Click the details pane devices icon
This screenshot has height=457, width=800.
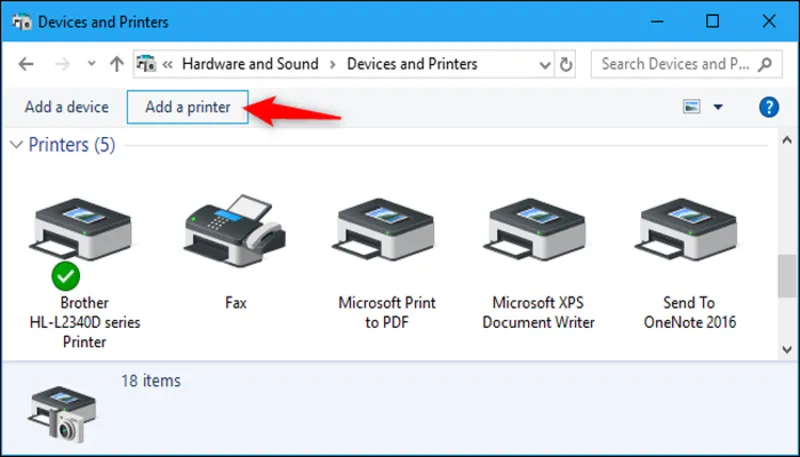coord(62,414)
